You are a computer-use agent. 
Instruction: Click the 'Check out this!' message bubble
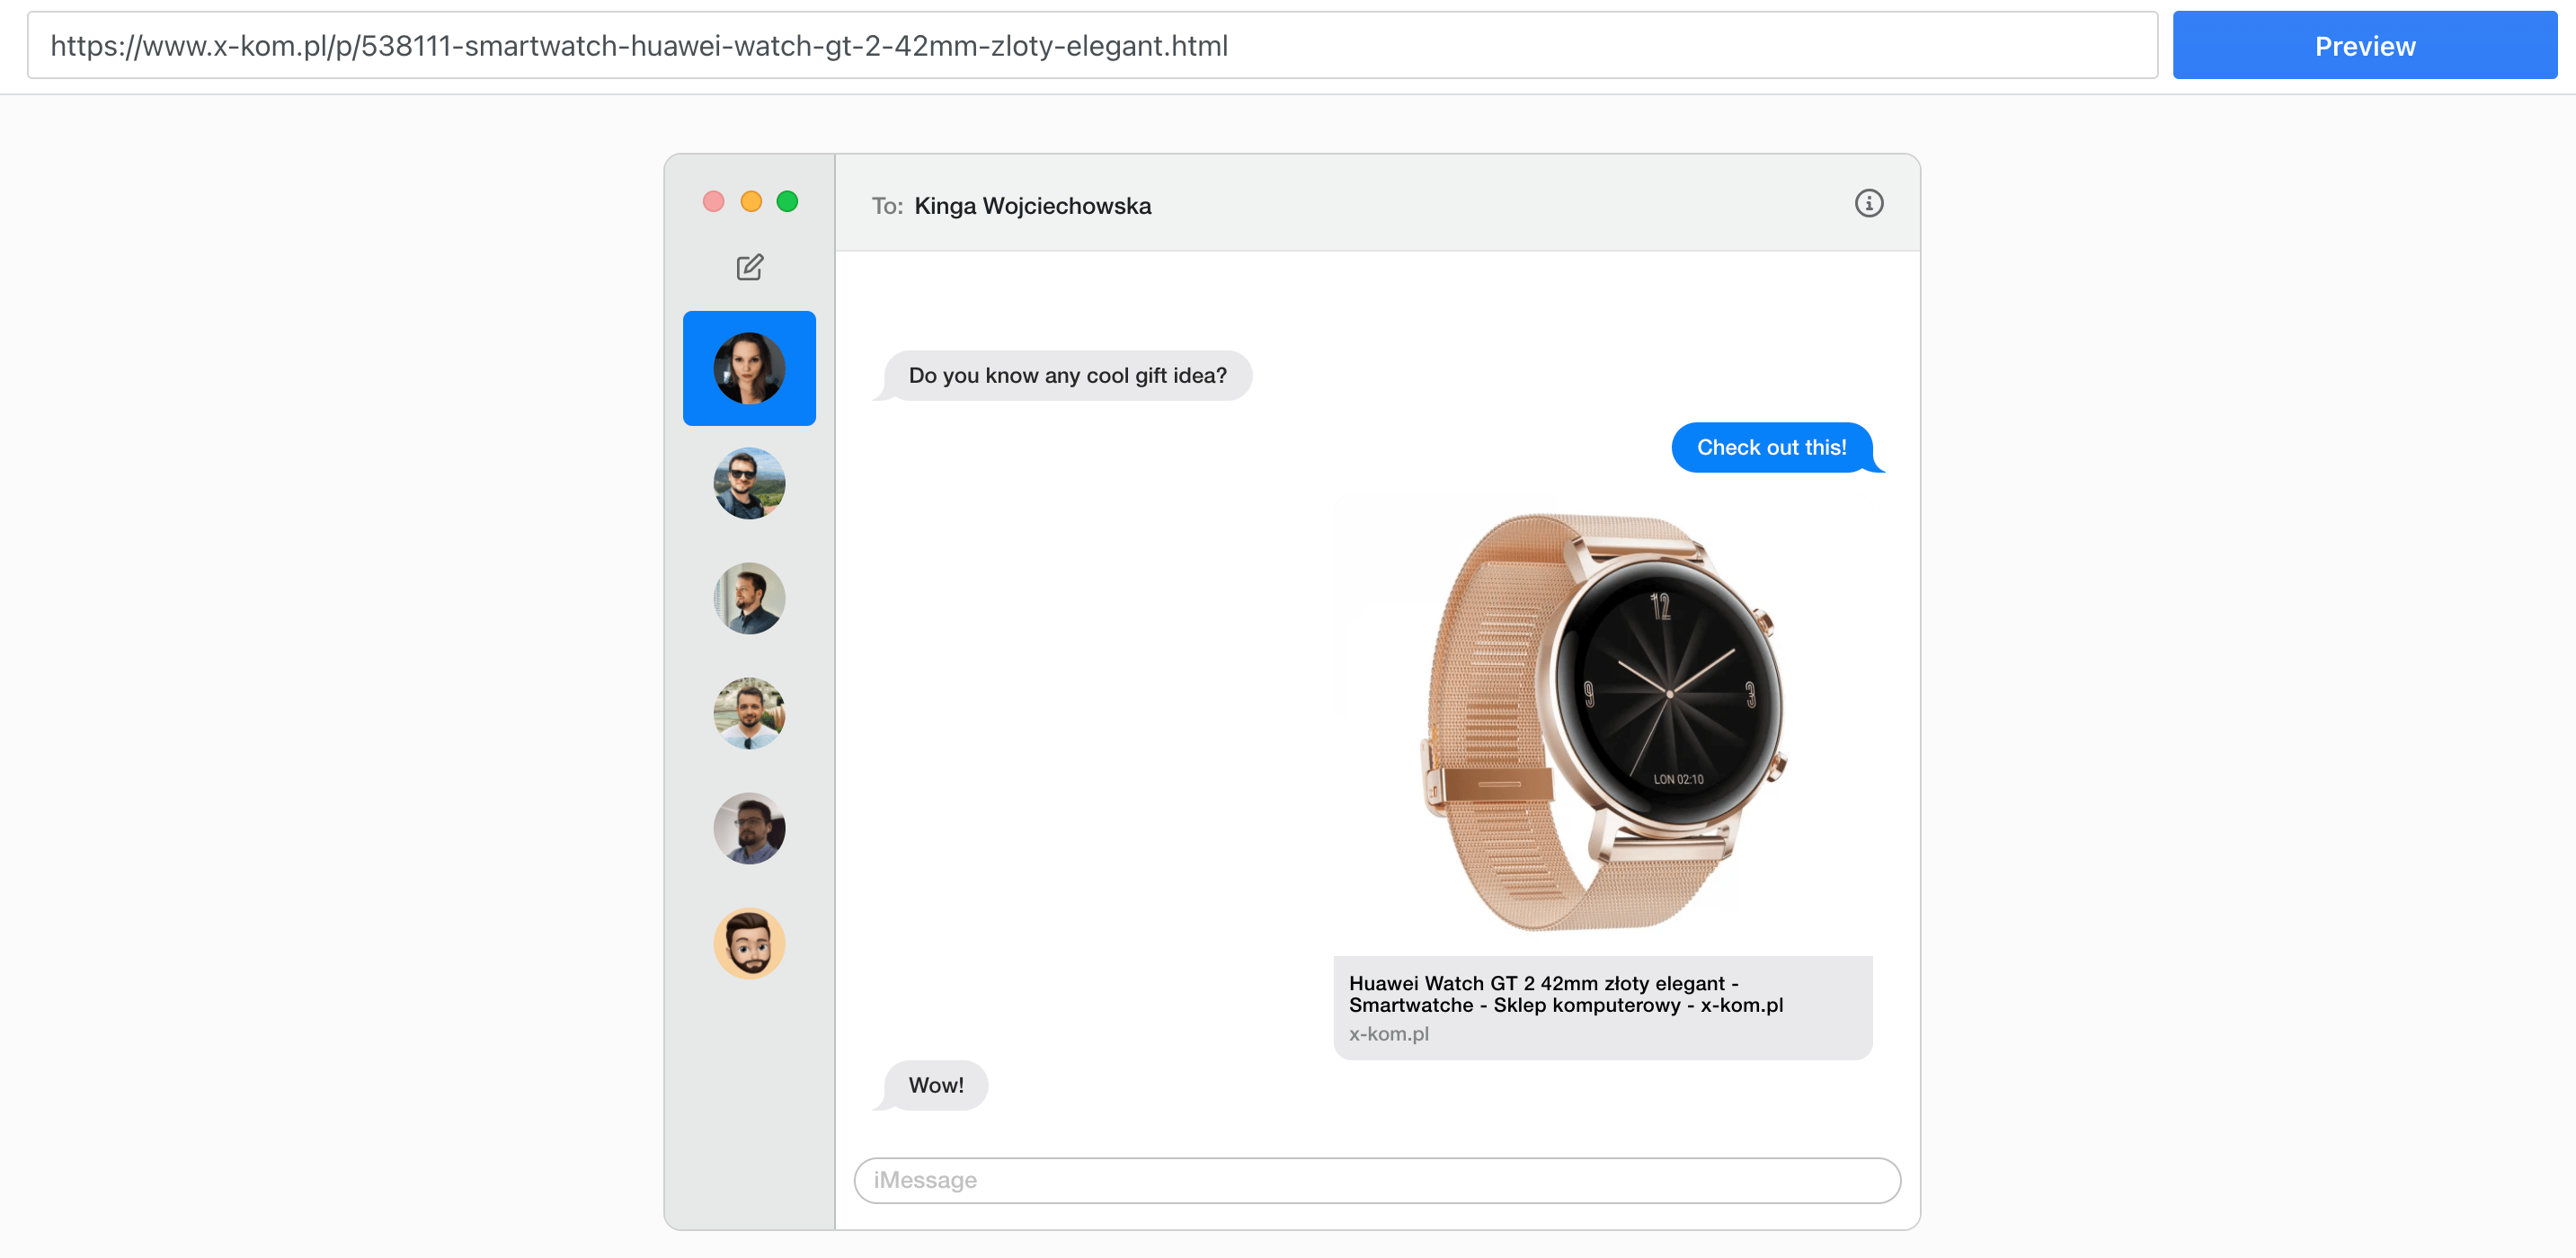(1771, 447)
